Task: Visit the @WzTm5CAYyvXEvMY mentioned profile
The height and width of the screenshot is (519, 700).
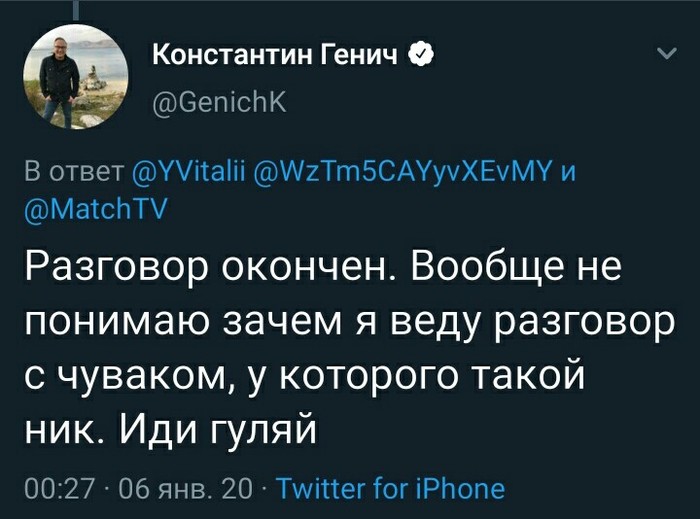Action: tap(406, 173)
